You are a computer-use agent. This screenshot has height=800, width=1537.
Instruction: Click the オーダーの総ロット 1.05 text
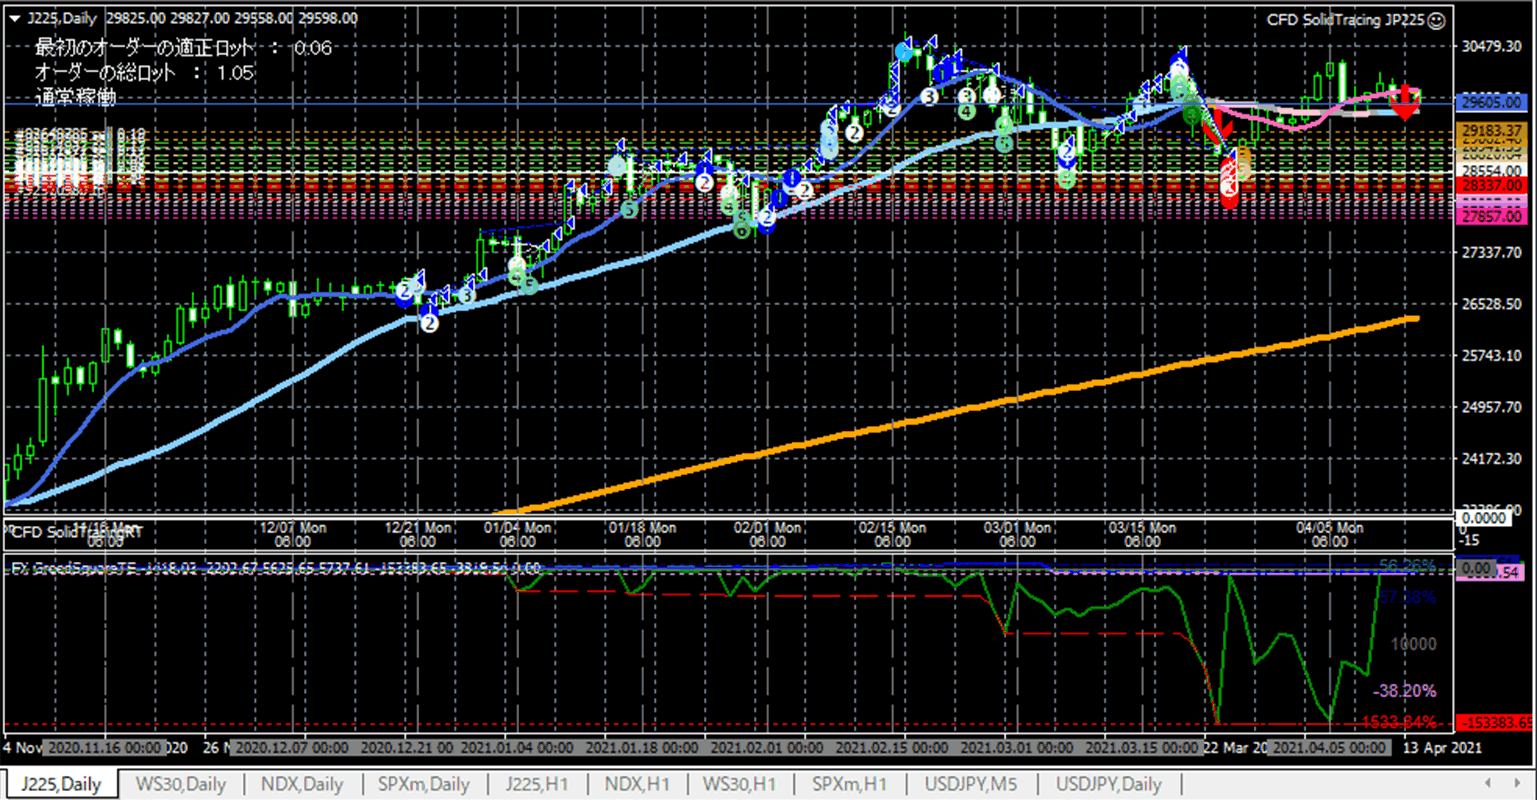[x=144, y=73]
